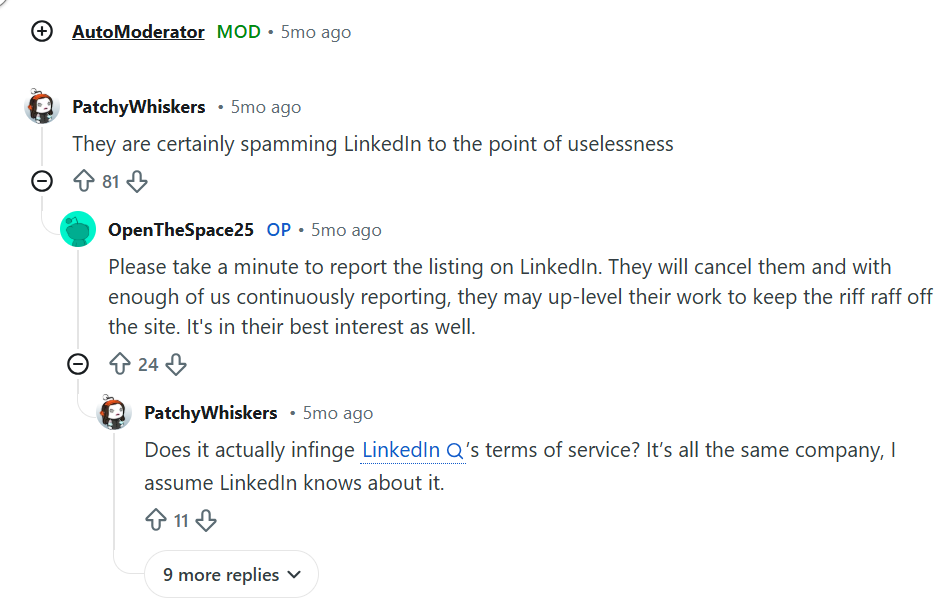Click the 5mo ago timestamp beside OpenTheSpace25
The width and height of the screenshot is (952, 612).
(346, 230)
